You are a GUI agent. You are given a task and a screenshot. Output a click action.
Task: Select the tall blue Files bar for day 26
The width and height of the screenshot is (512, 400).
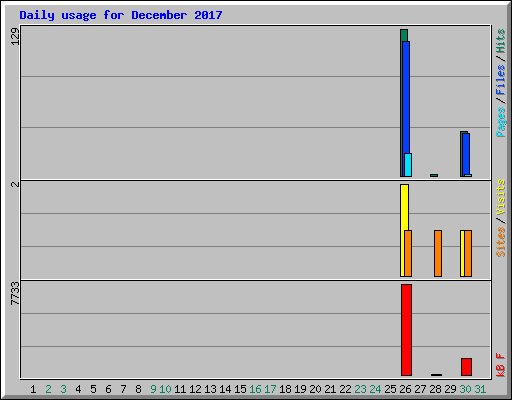pos(406,97)
